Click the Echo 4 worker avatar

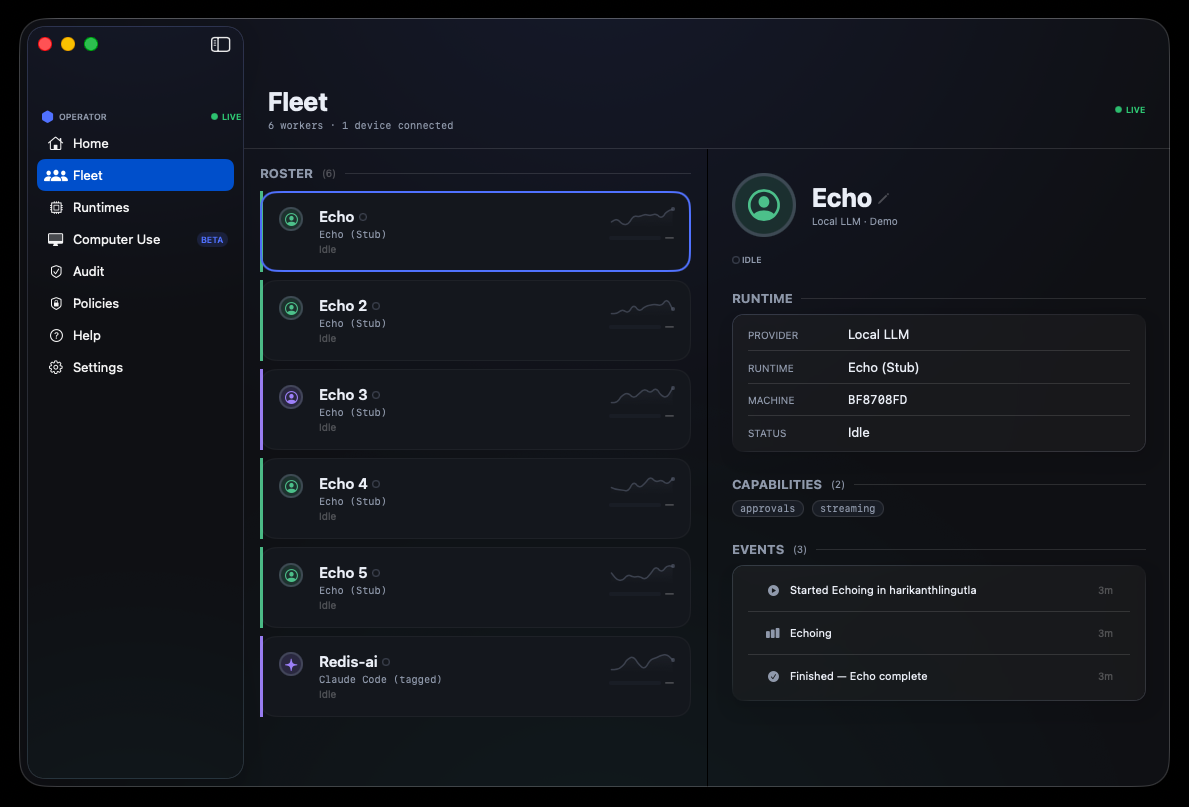[291, 485]
